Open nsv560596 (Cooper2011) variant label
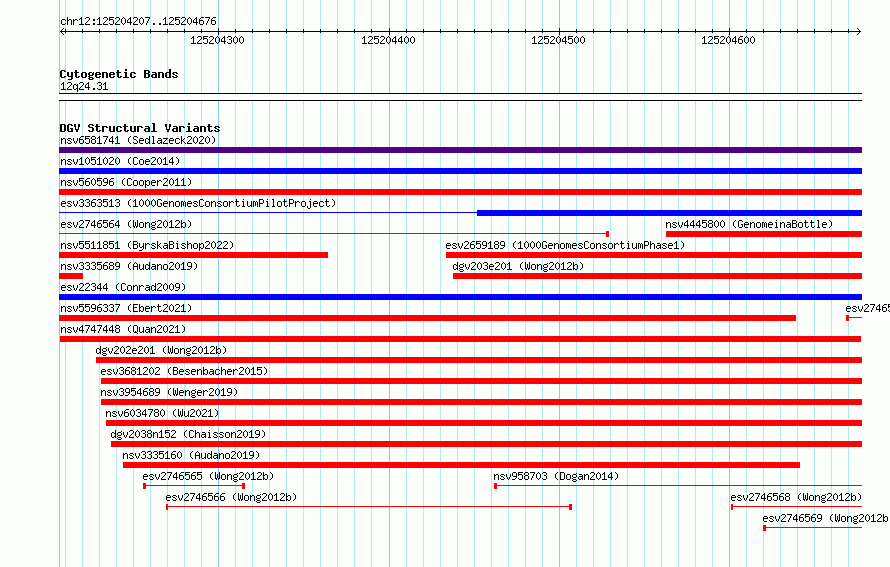This screenshot has width=890, height=567. tap(126, 182)
